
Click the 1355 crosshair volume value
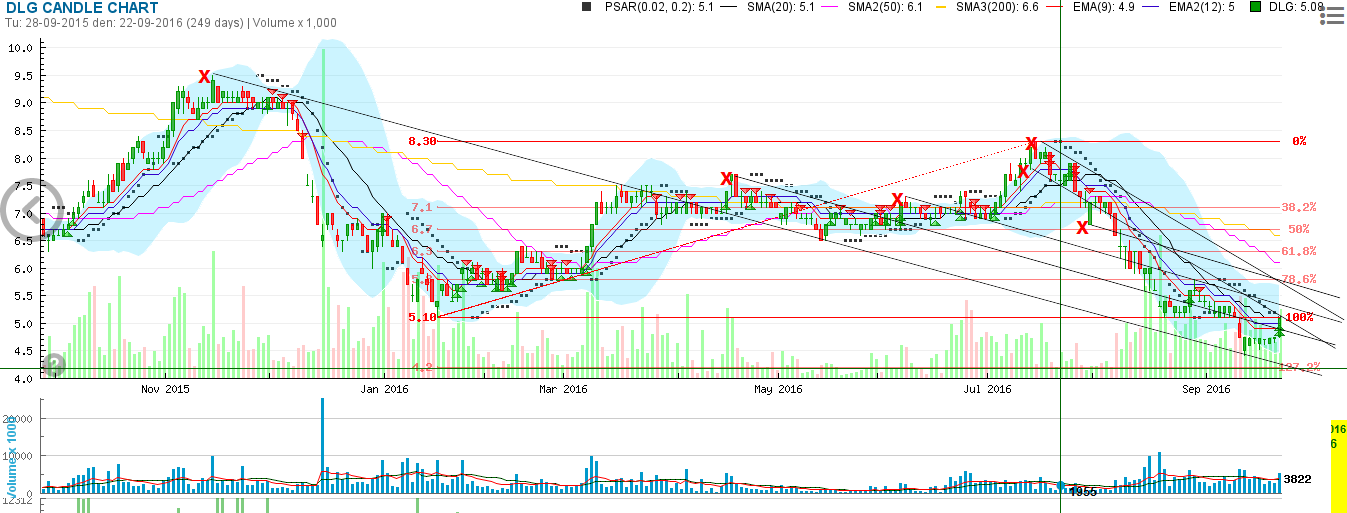click(1084, 492)
